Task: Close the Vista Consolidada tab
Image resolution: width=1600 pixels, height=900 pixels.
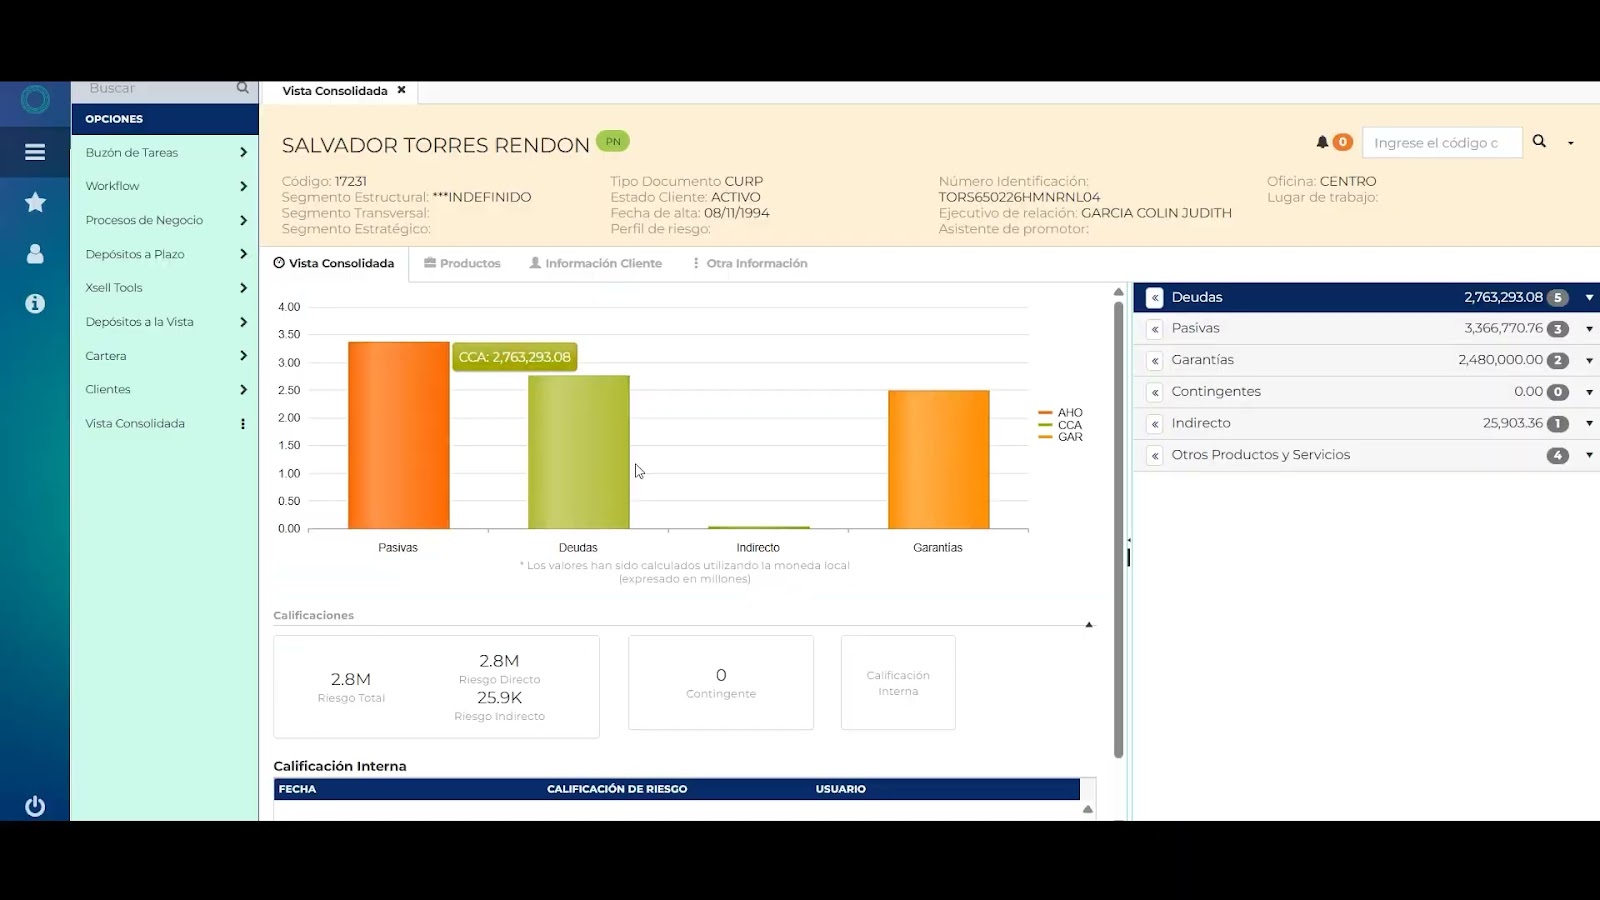Action: (x=401, y=90)
